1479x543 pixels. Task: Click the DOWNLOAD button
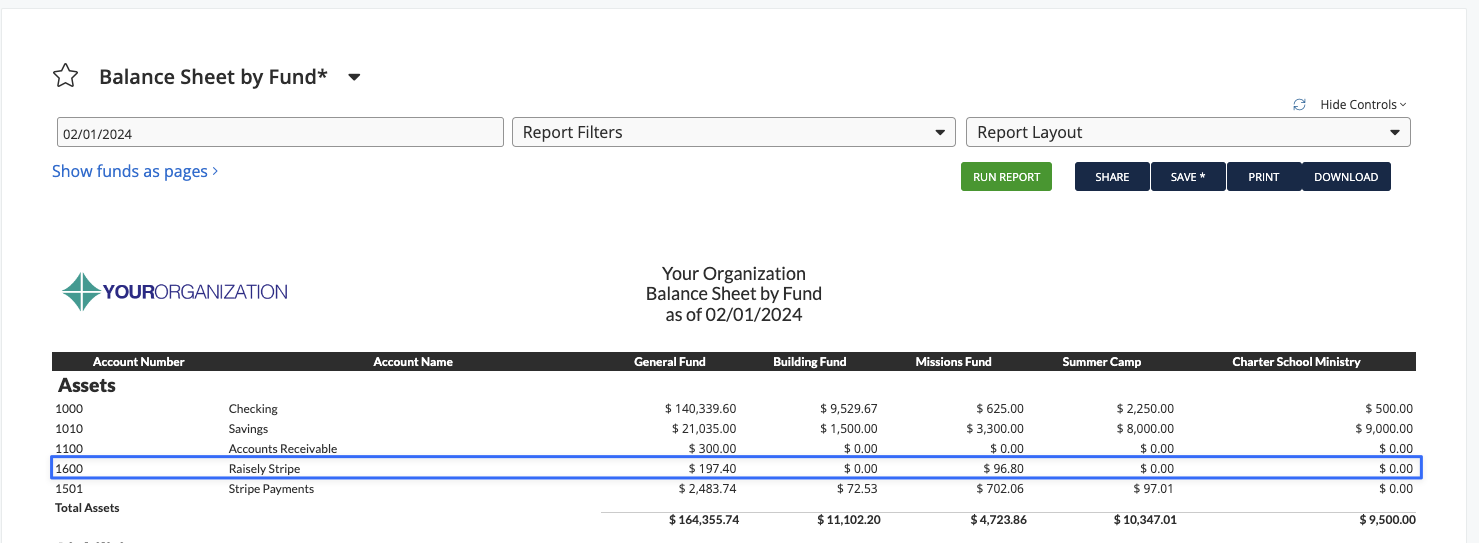coord(1346,177)
